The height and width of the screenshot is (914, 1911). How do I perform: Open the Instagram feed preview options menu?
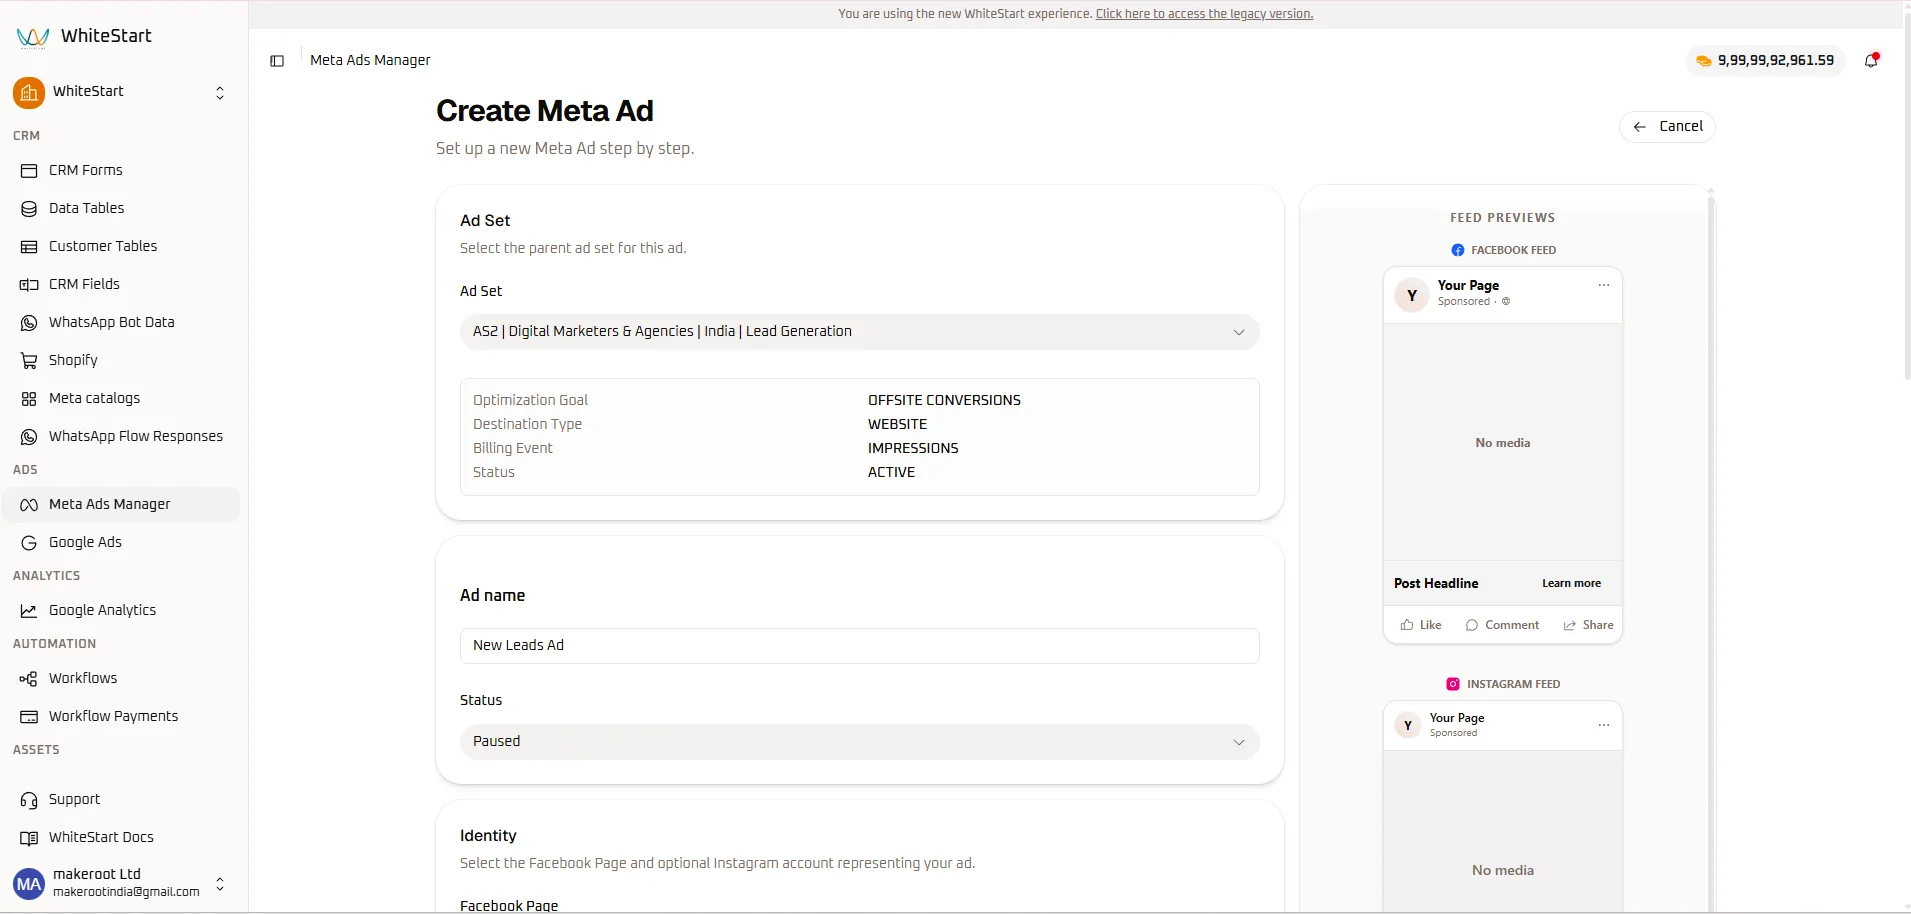(x=1604, y=725)
